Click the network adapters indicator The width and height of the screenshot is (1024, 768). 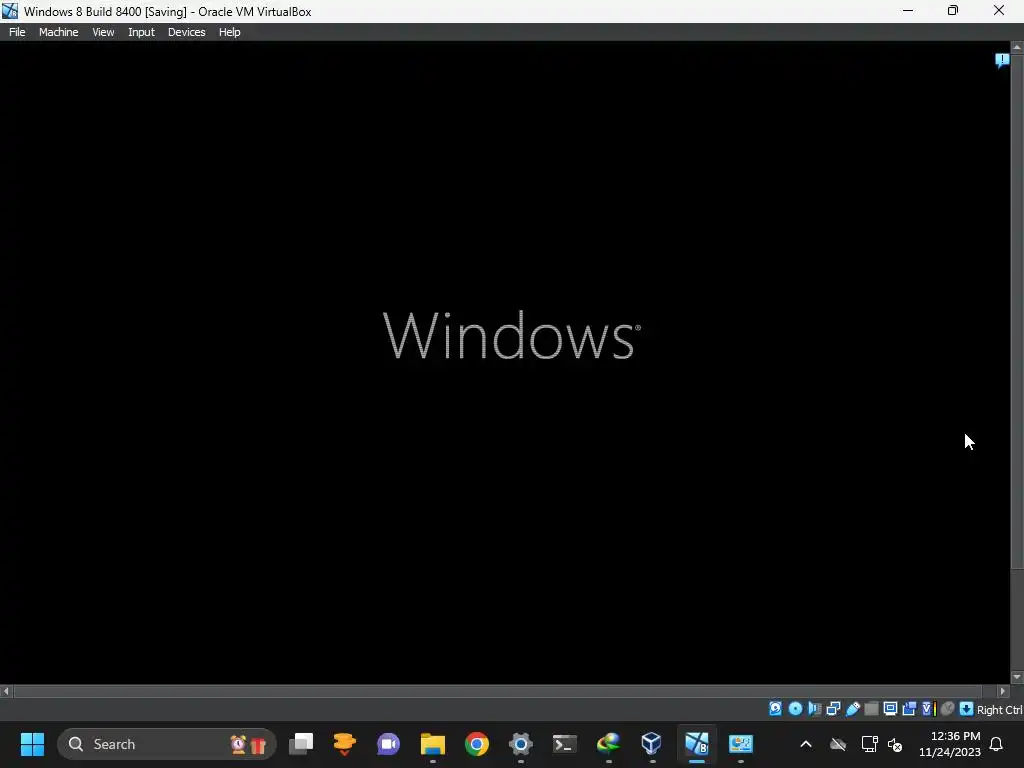(833, 709)
